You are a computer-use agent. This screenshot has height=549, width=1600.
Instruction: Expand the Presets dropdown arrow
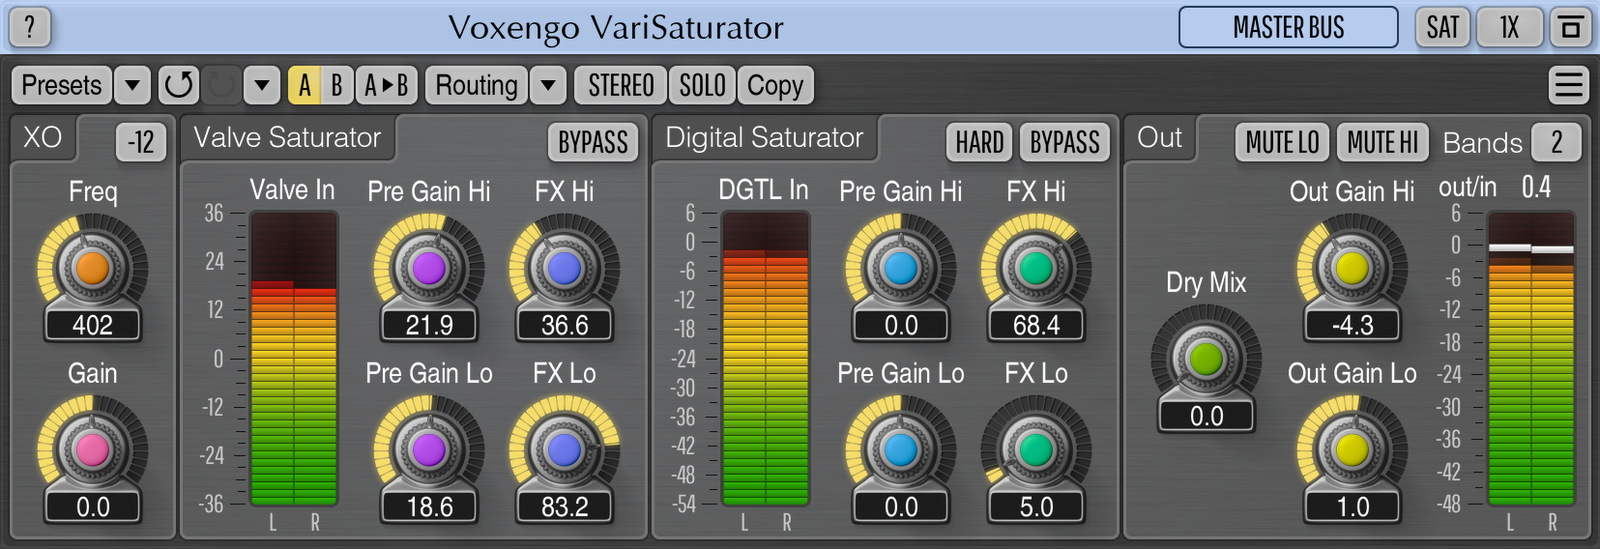[x=132, y=86]
